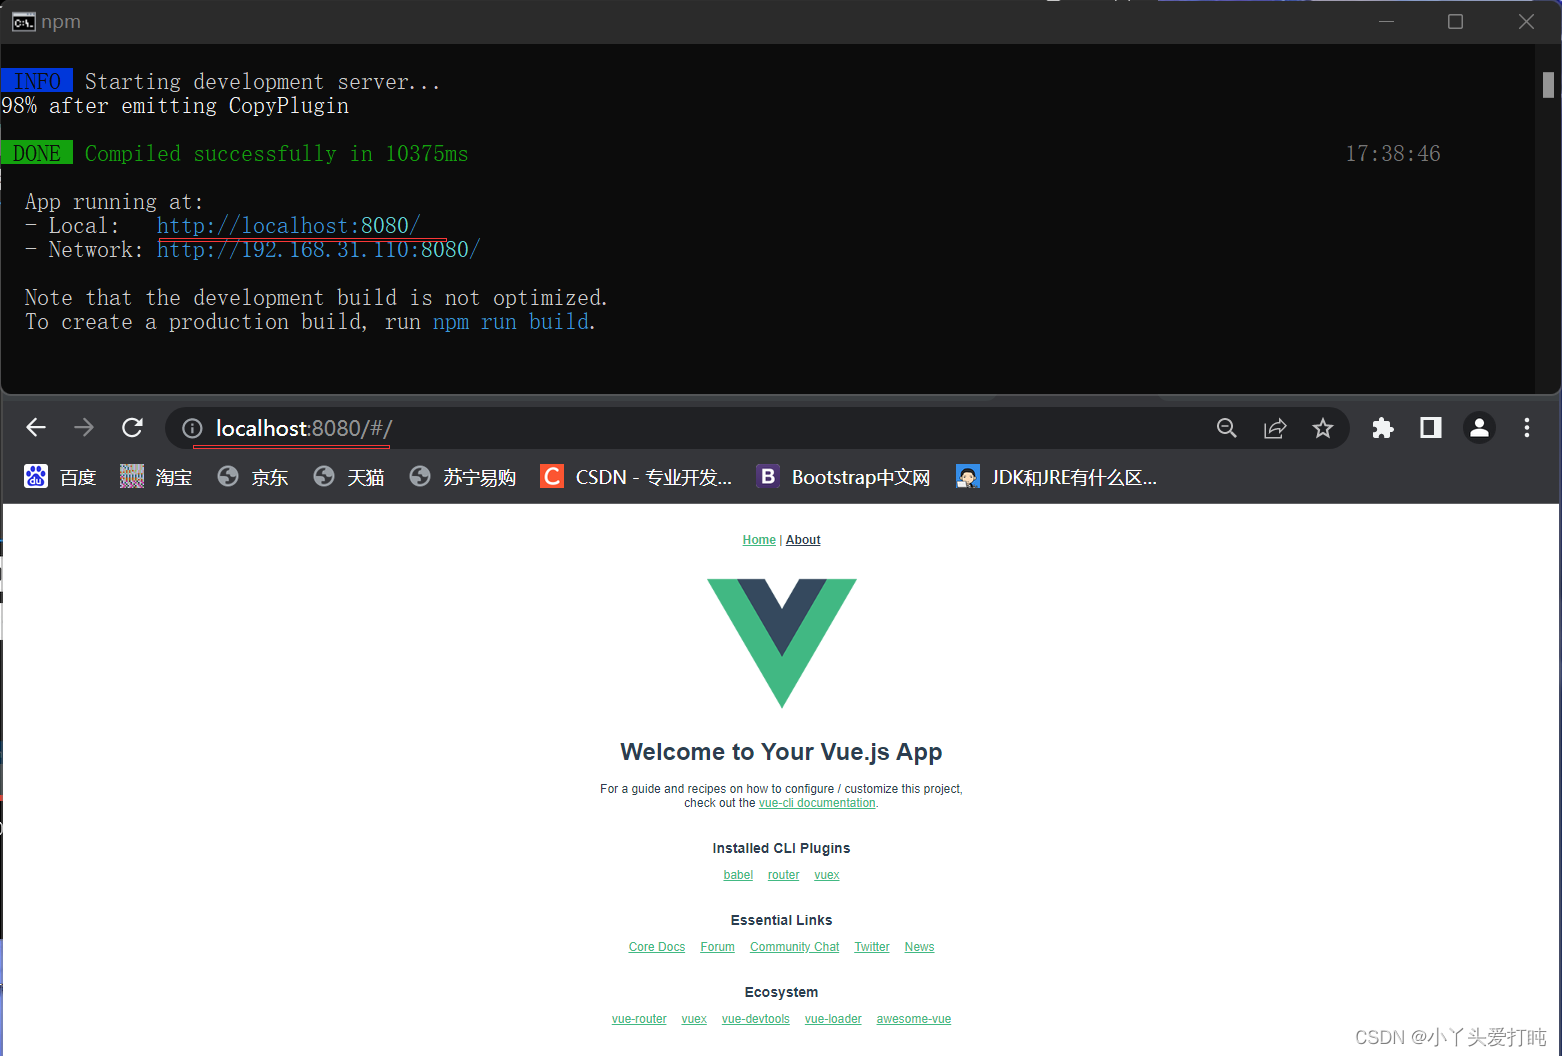1562x1056 pixels.
Task: Click the 'Ecosystem' heading
Action: point(781,992)
